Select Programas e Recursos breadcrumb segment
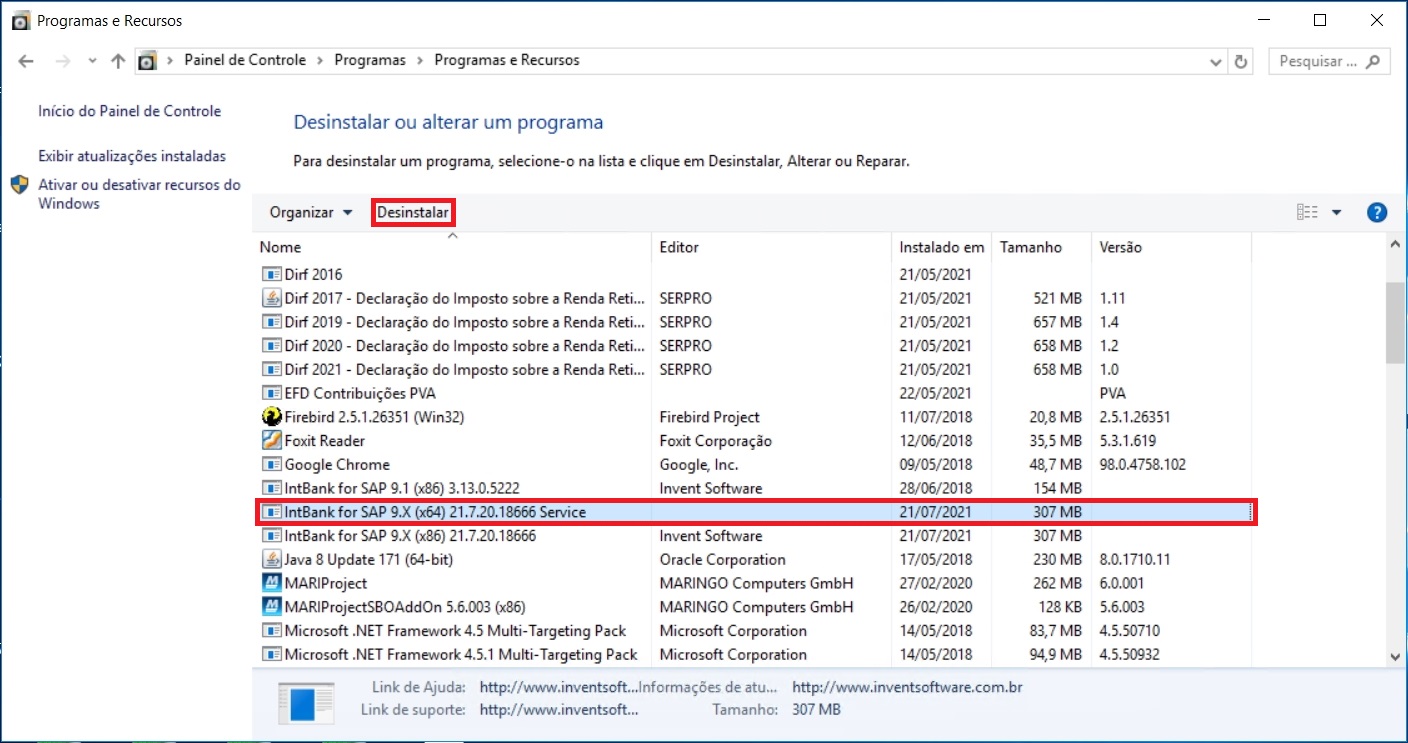The height and width of the screenshot is (743, 1408). pos(507,60)
